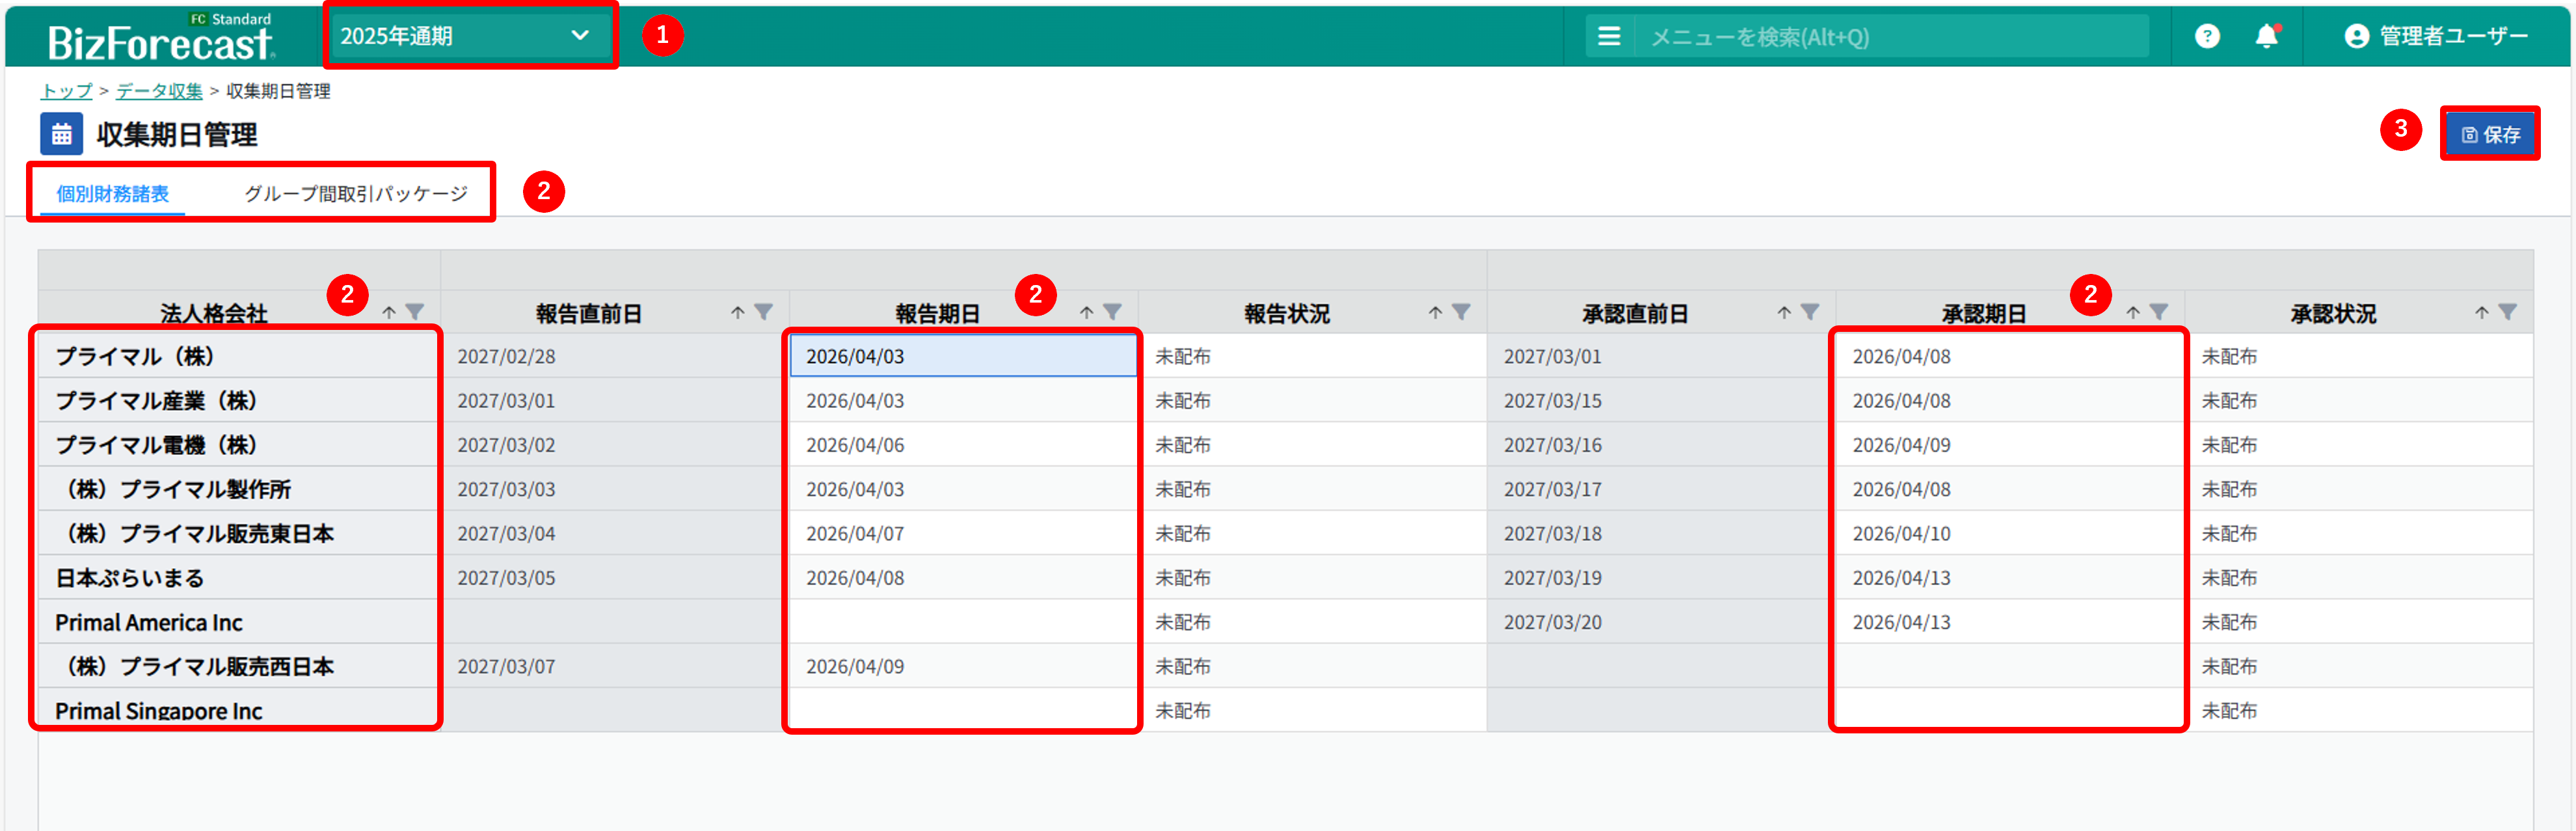The height and width of the screenshot is (831, 2576).
Task: Click the calendar icon beside 収集期日管理 title
Action: click(x=61, y=134)
